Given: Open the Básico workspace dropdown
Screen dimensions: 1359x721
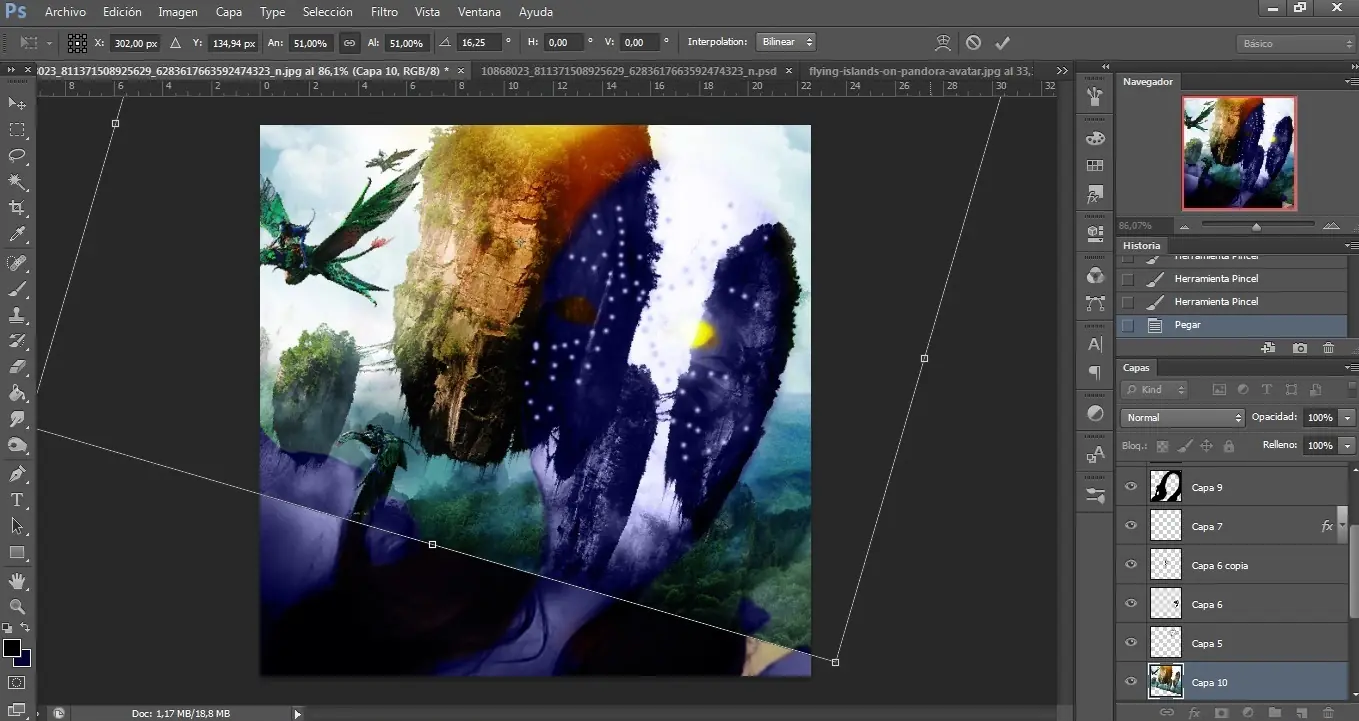Looking at the screenshot, I should [1295, 44].
